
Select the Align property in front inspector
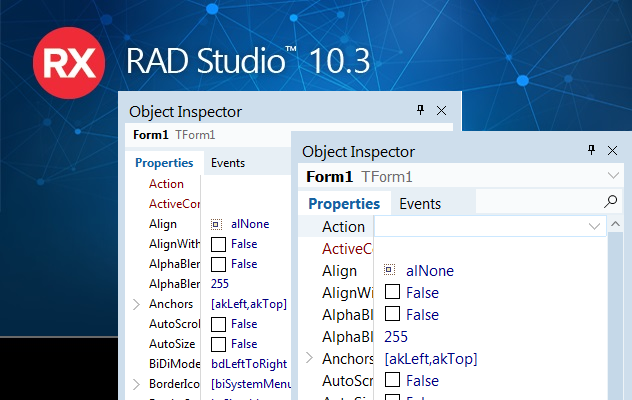[x=339, y=271]
